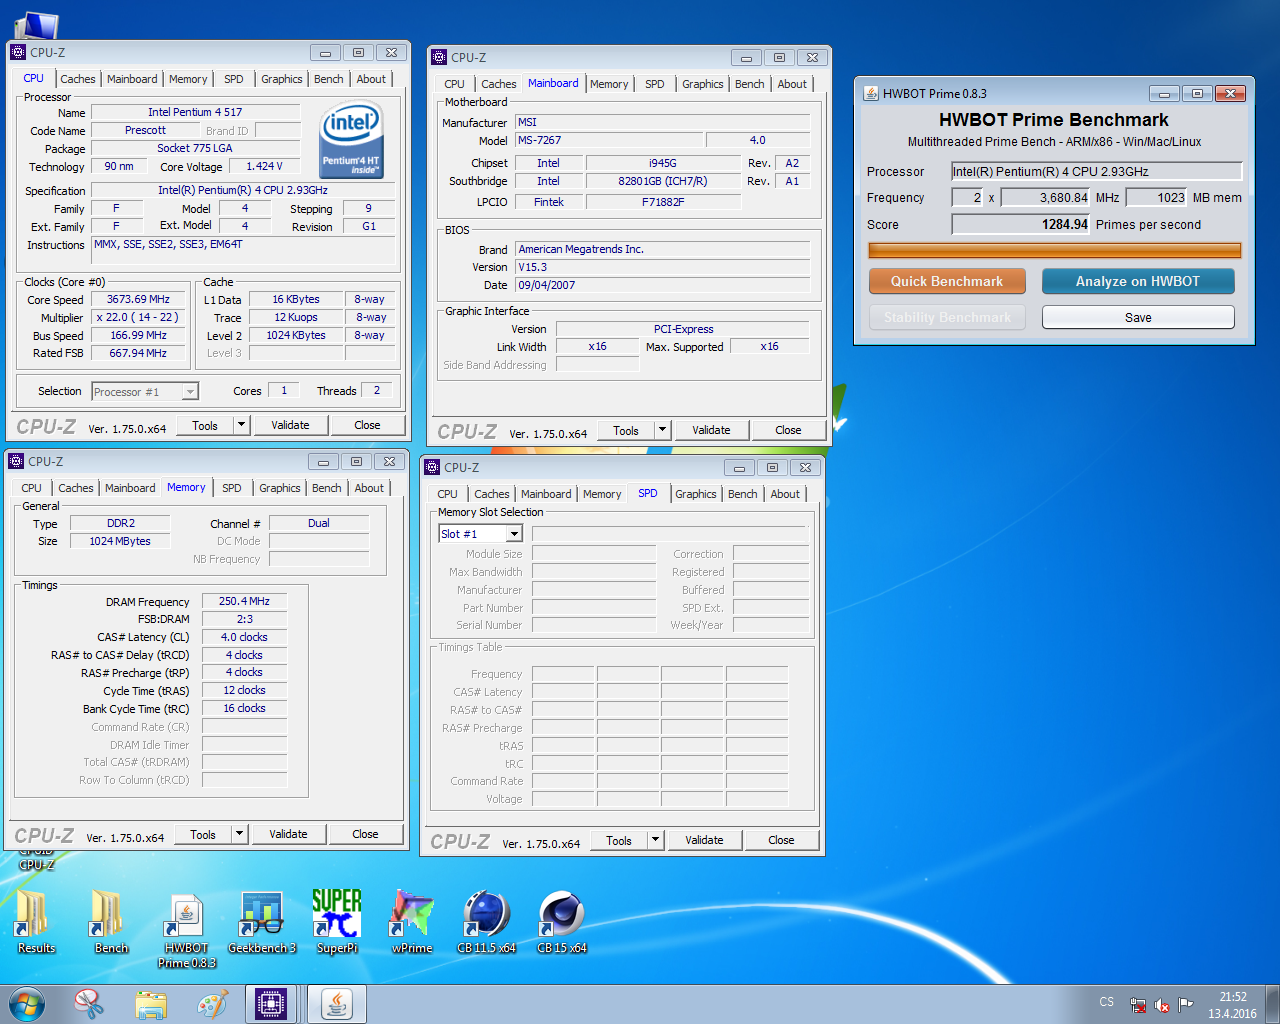
Task: Click Close button in CPU-Z Mainboard window
Action: pos(788,430)
